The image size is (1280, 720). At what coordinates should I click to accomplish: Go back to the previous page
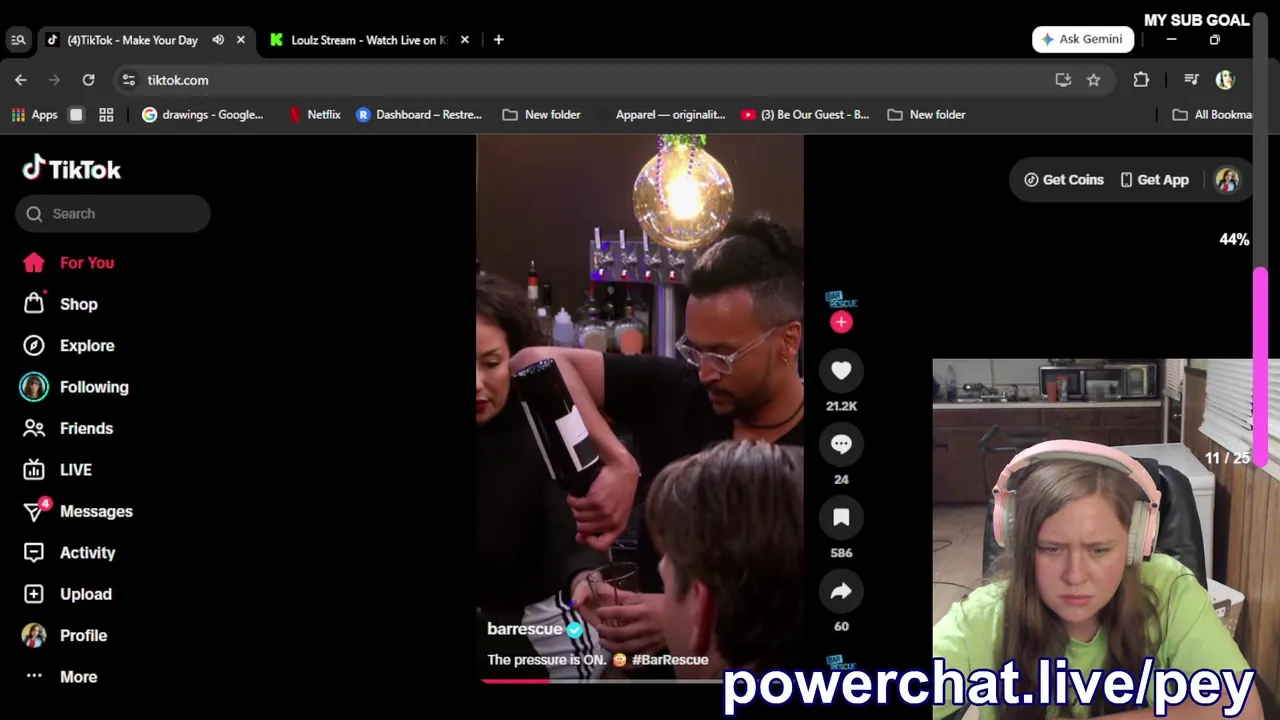pos(21,80)
